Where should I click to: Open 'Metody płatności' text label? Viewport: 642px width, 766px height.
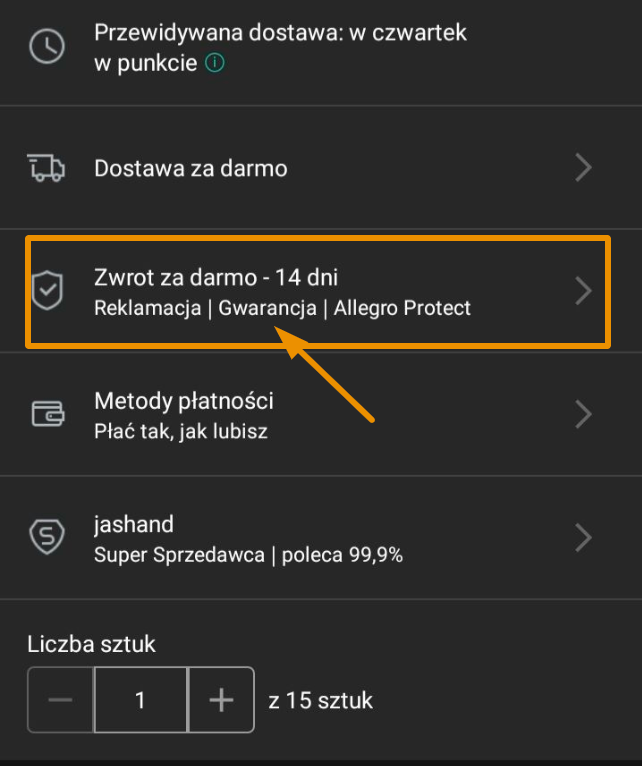point(184,401)
